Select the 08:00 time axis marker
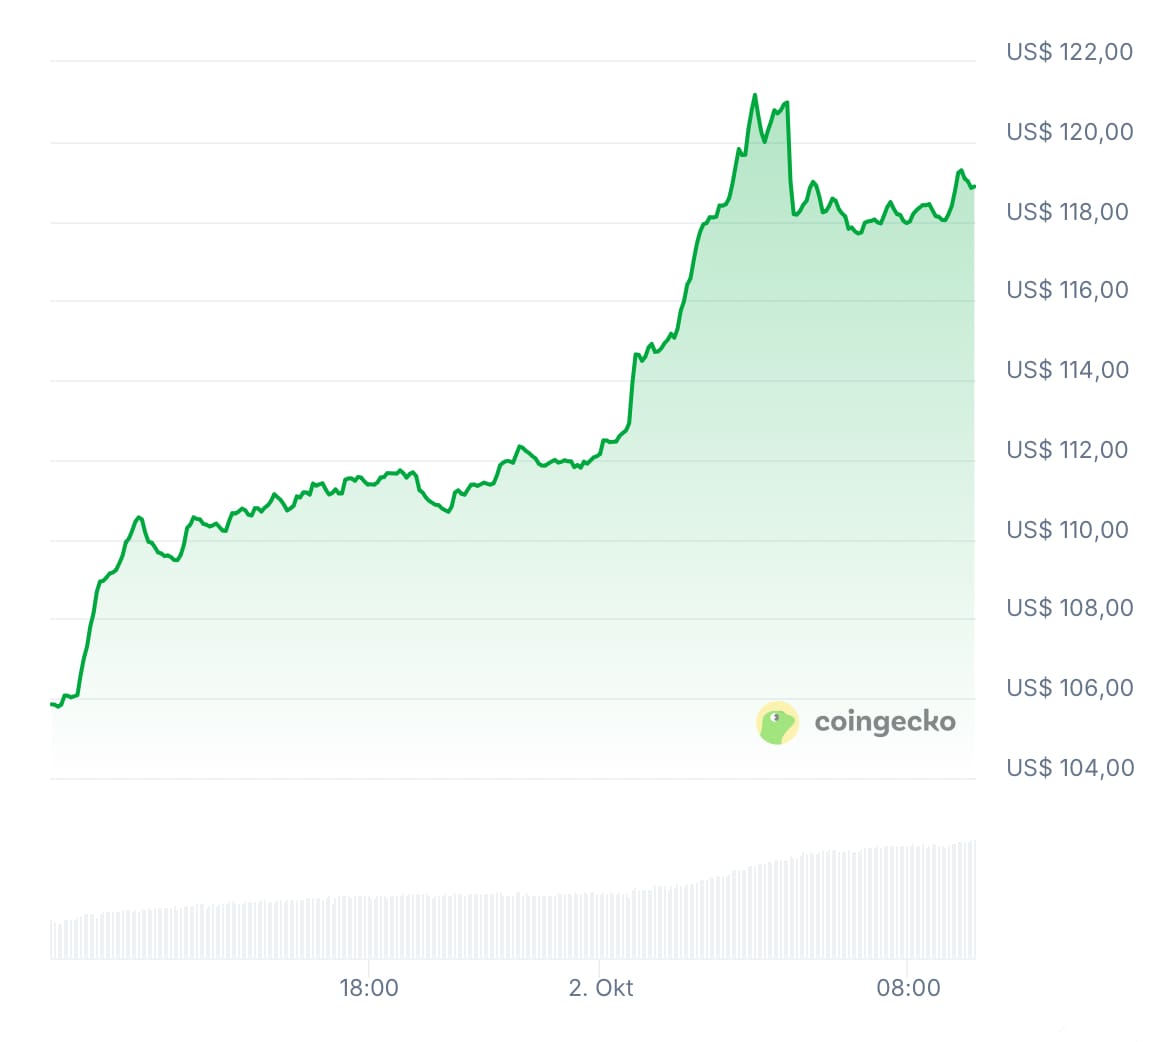 tap(909, 988)
